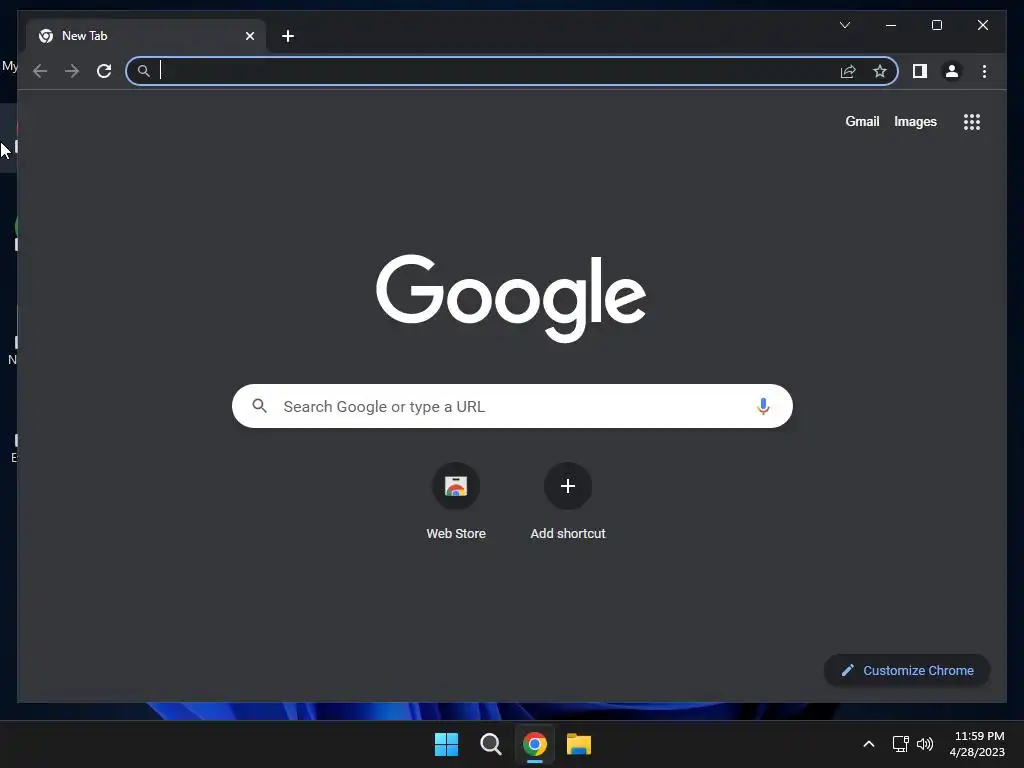Image resolution: width=1024 pixels, height=768 pixels.
Task: Open the clock showing 11:59 PM
Action: pyautogui.click(x=977, y=744)
